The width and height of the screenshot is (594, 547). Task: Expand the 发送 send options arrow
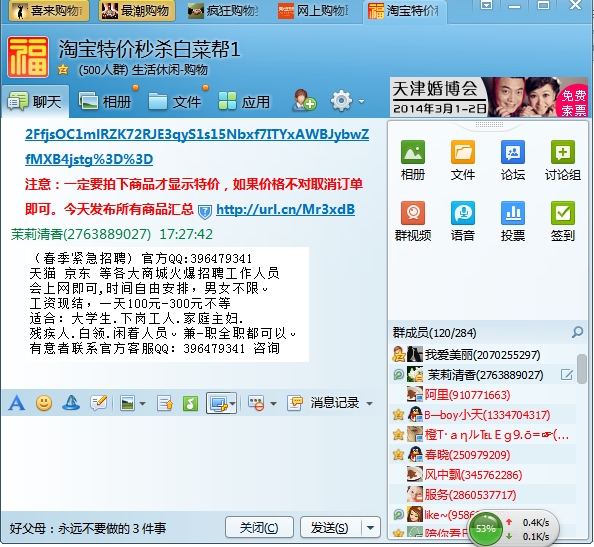[370, 527]
